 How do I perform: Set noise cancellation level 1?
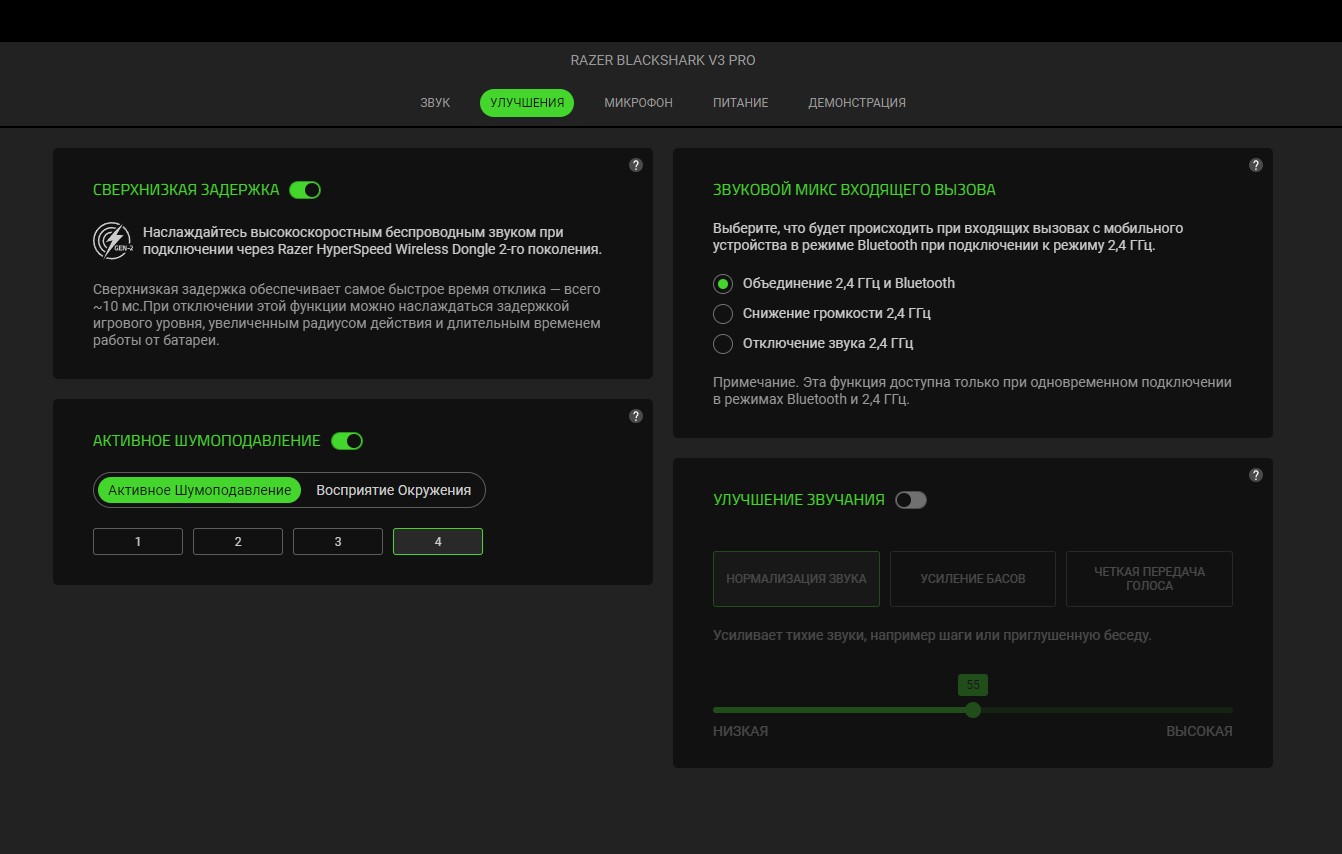click(138, 541)
